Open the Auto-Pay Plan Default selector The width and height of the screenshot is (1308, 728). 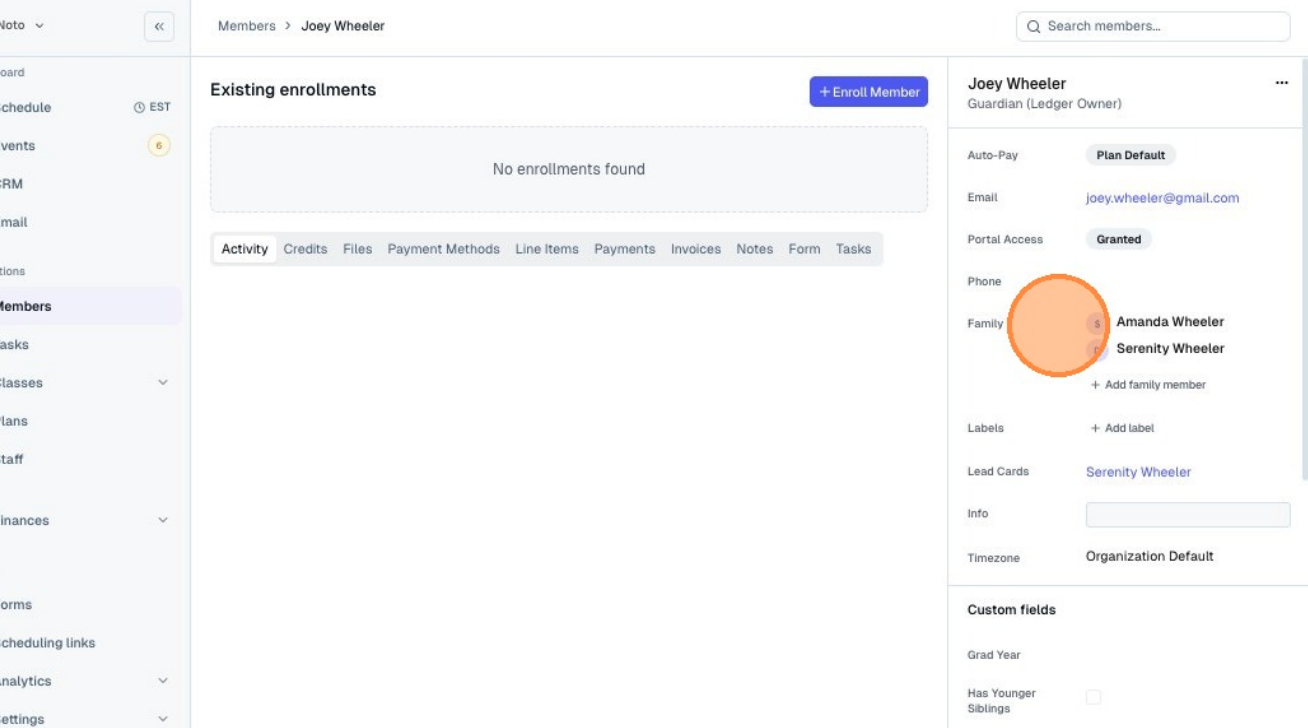(x=1130, y=155)
